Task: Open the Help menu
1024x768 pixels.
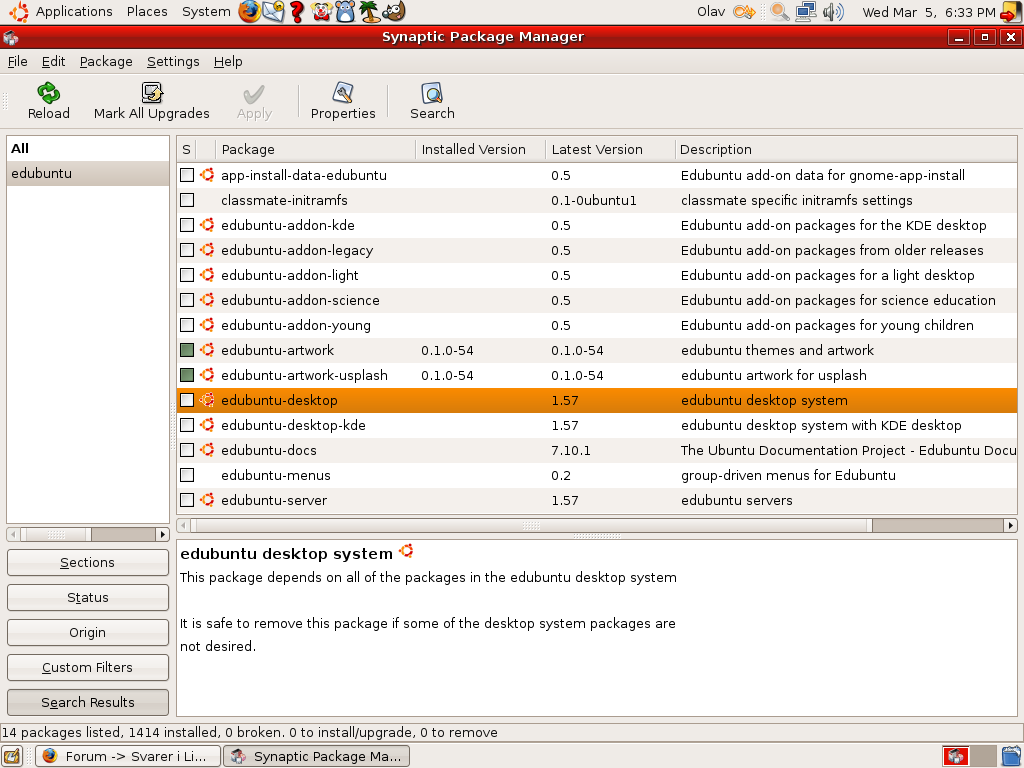Action: (228, 61)
